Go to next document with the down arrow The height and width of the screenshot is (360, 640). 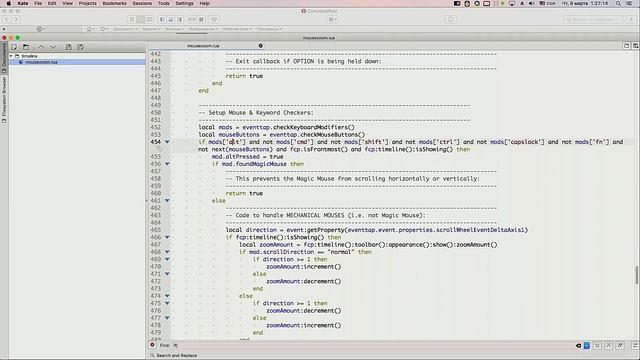click(x=53, y=47)
